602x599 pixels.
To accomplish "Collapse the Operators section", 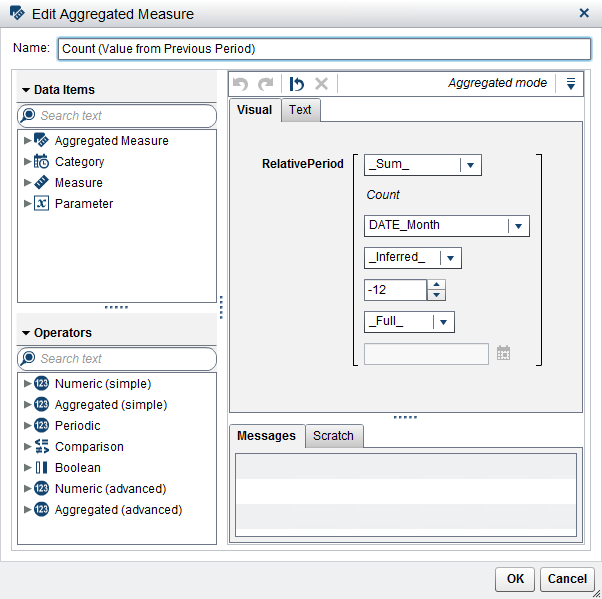I will [x=26, y=333].
